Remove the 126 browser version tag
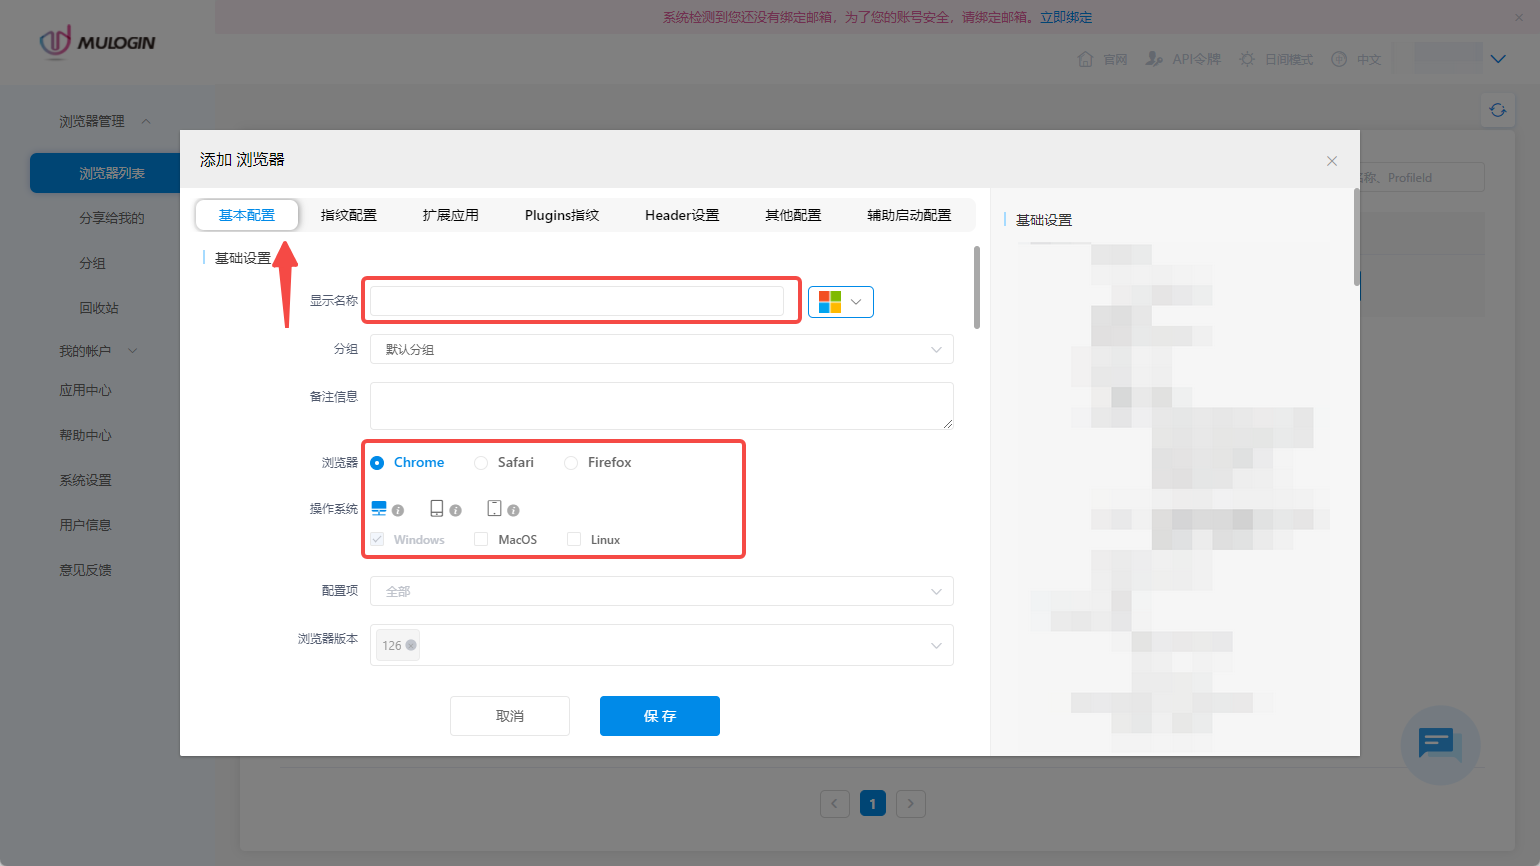 click(411, 645)
